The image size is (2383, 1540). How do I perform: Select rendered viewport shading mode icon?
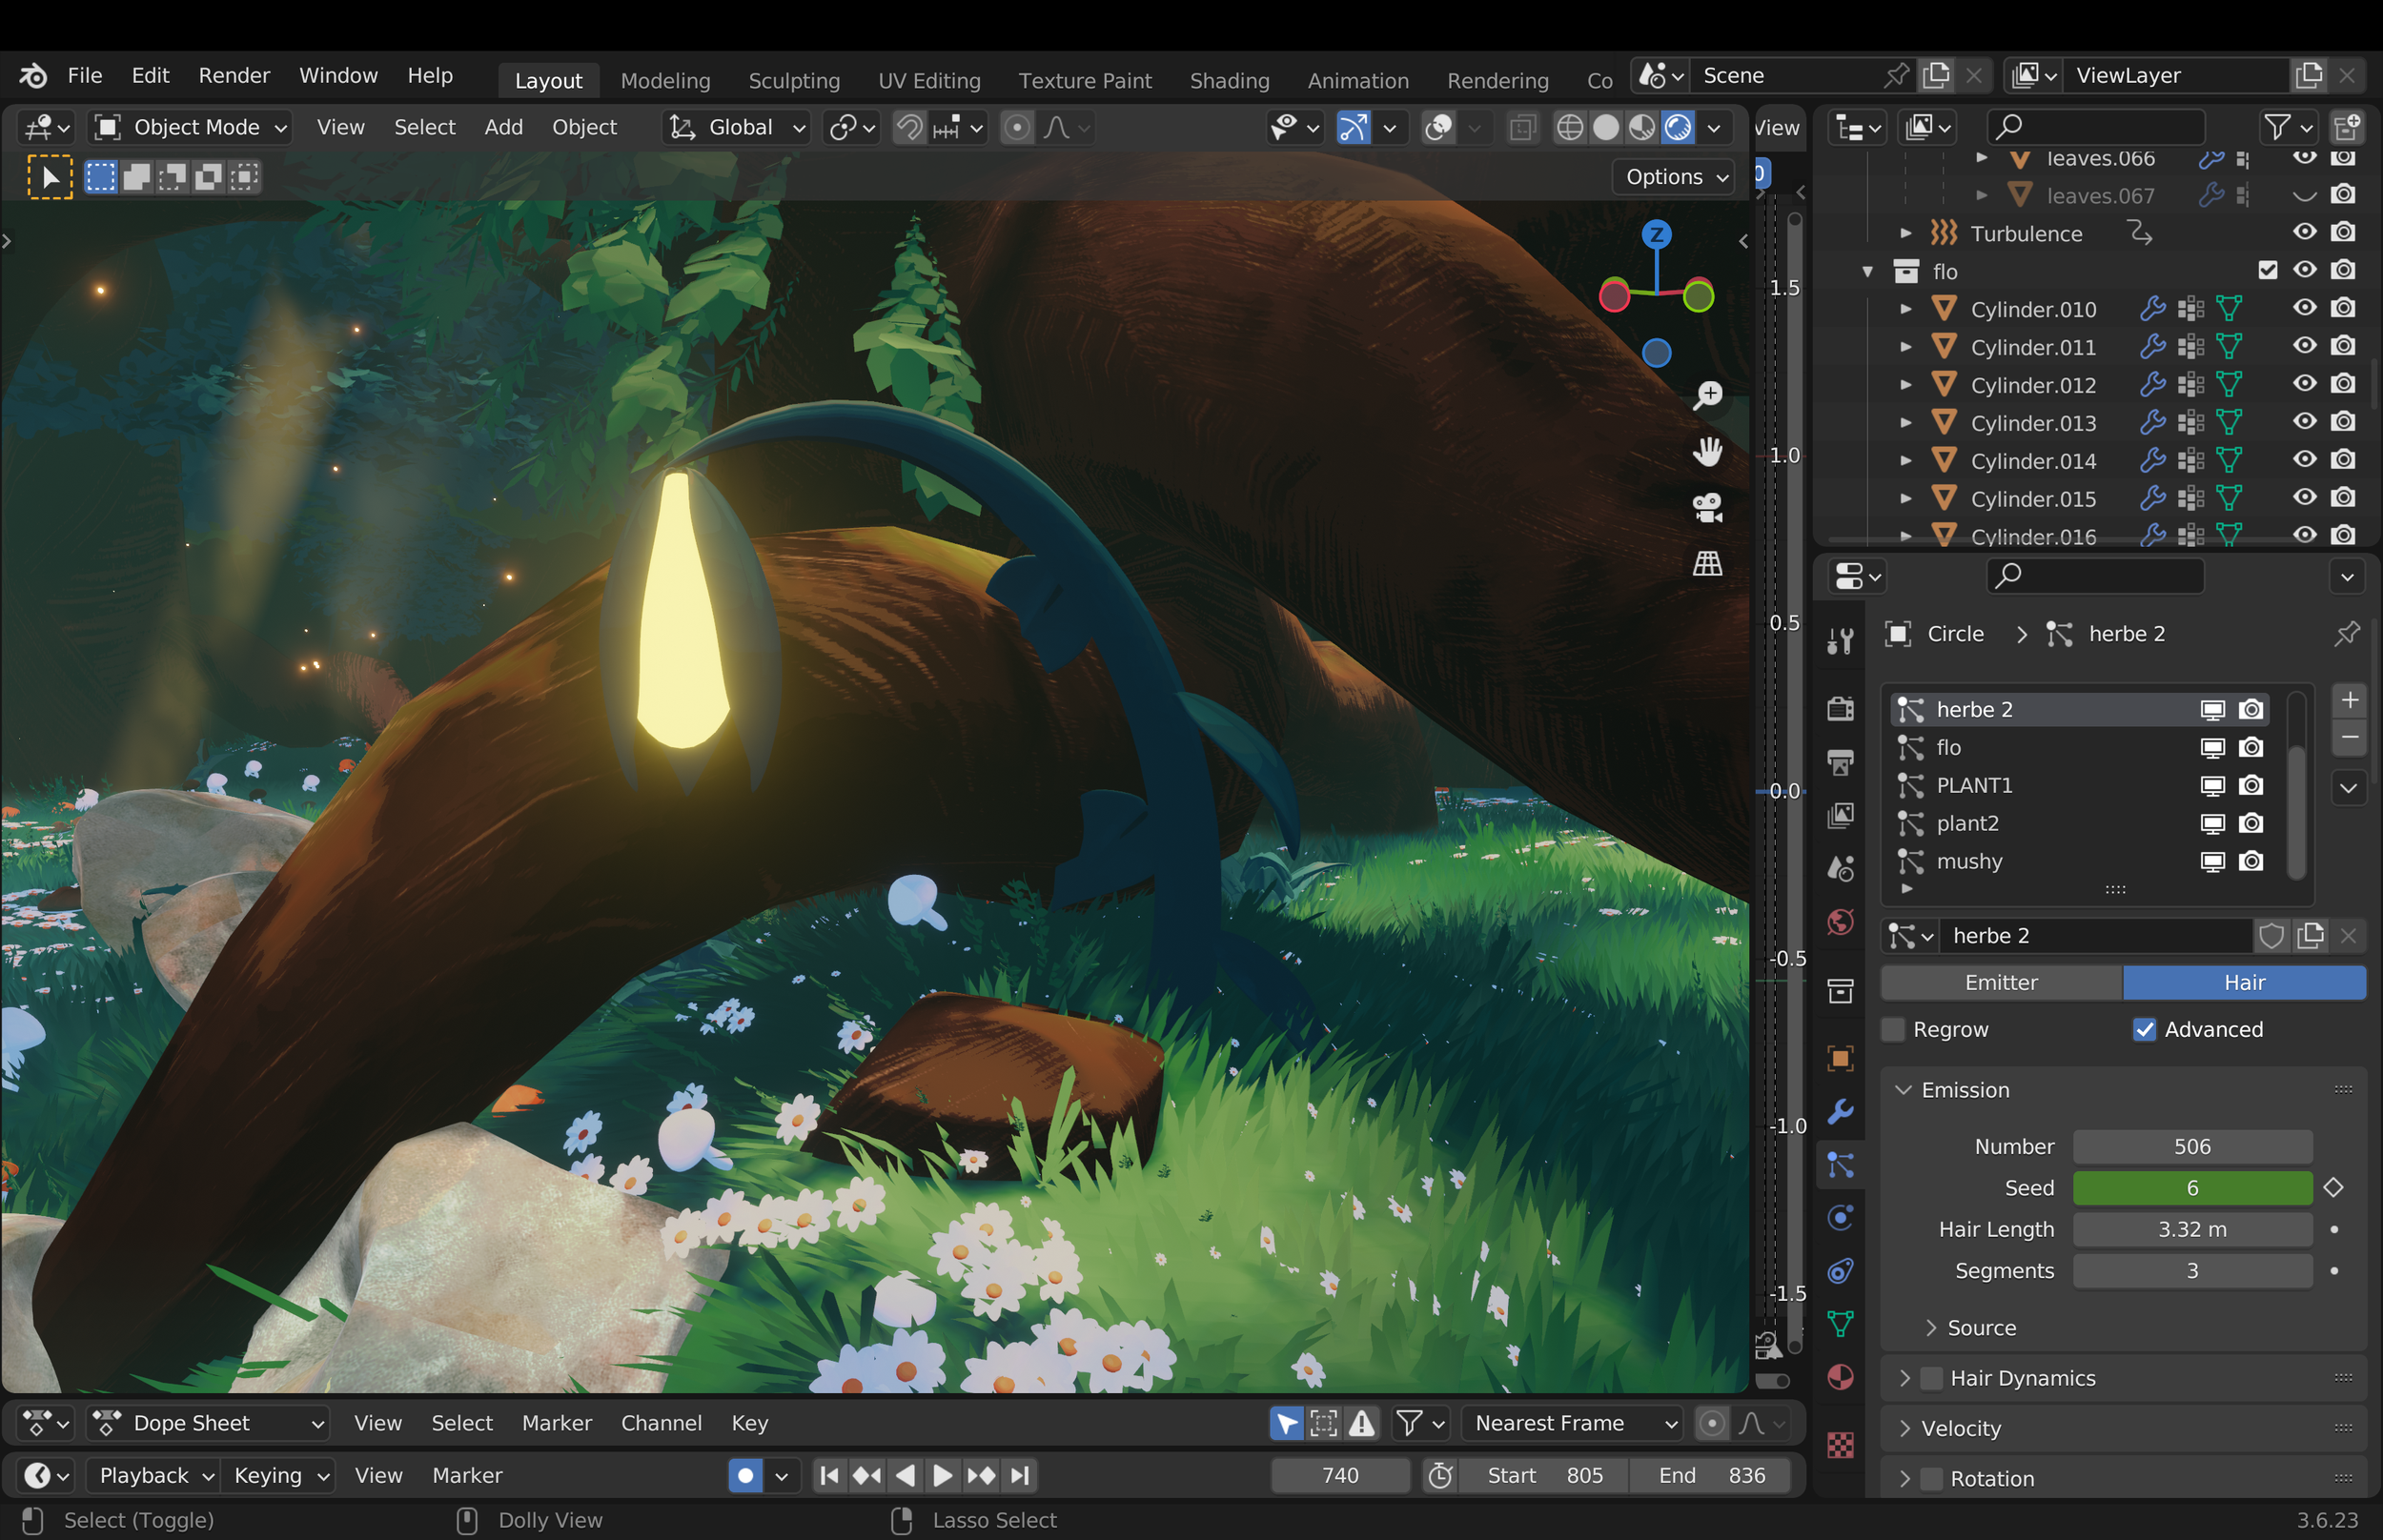click(1677, 127)
